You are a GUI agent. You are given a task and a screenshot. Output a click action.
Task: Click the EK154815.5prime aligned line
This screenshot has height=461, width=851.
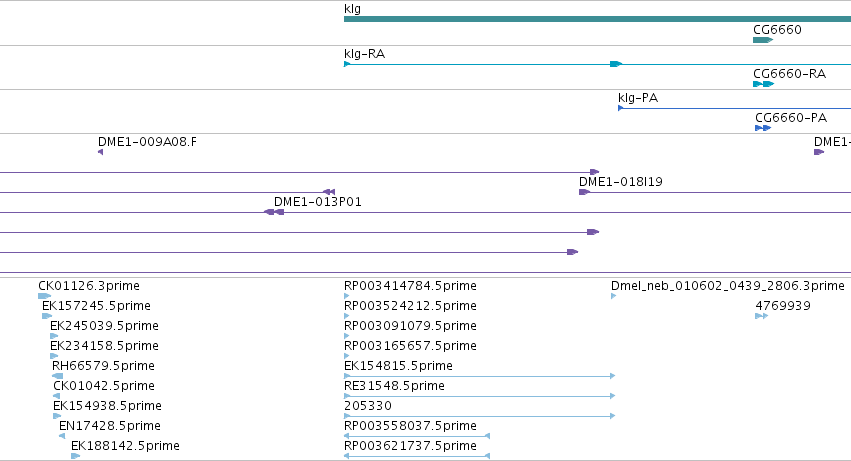tap(479, 376)
